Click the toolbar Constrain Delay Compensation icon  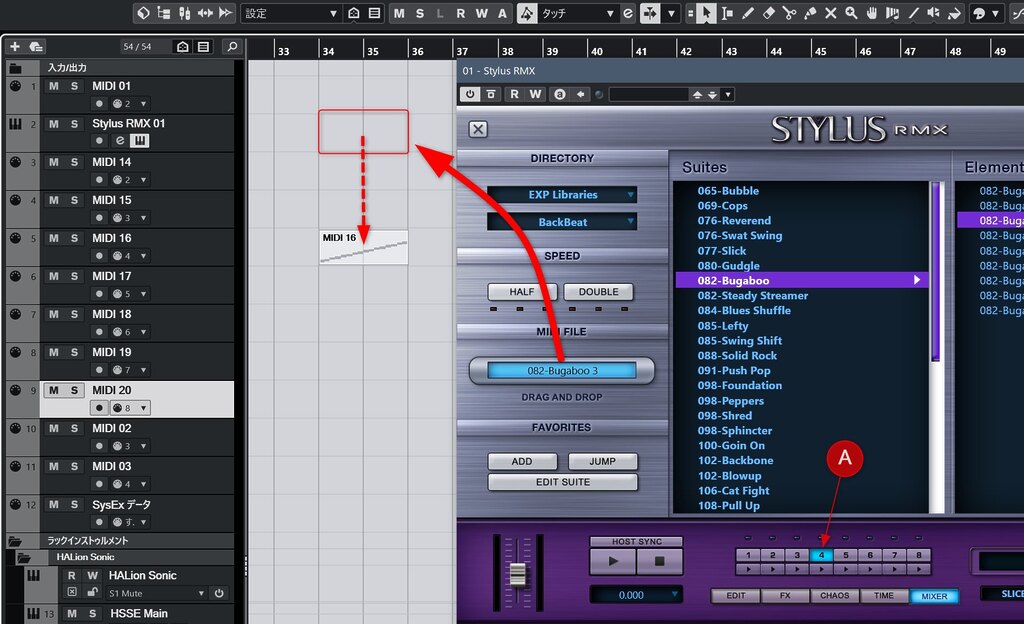coord(143,13)
